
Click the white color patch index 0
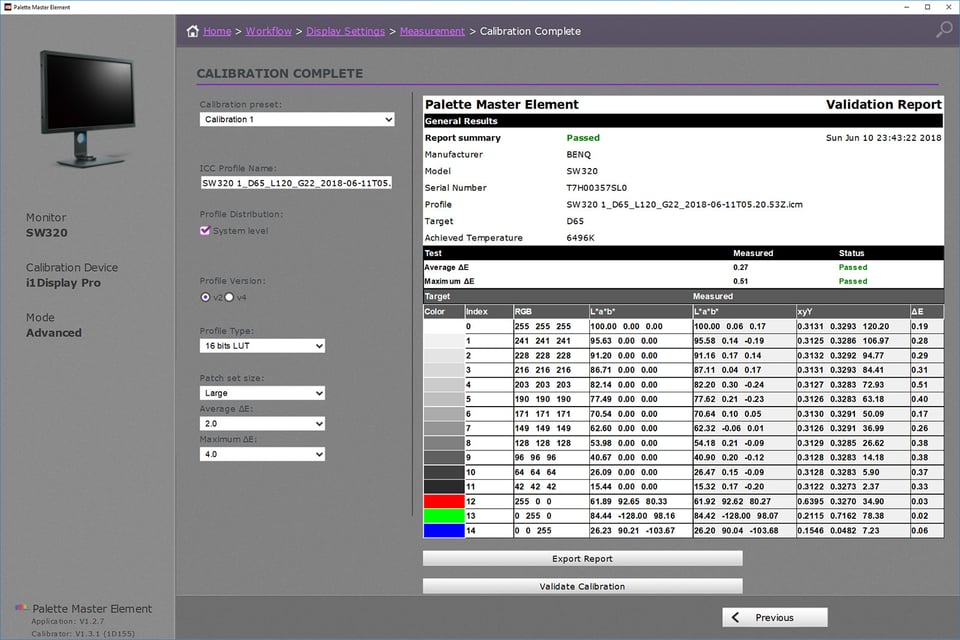(x=444, y=326)
